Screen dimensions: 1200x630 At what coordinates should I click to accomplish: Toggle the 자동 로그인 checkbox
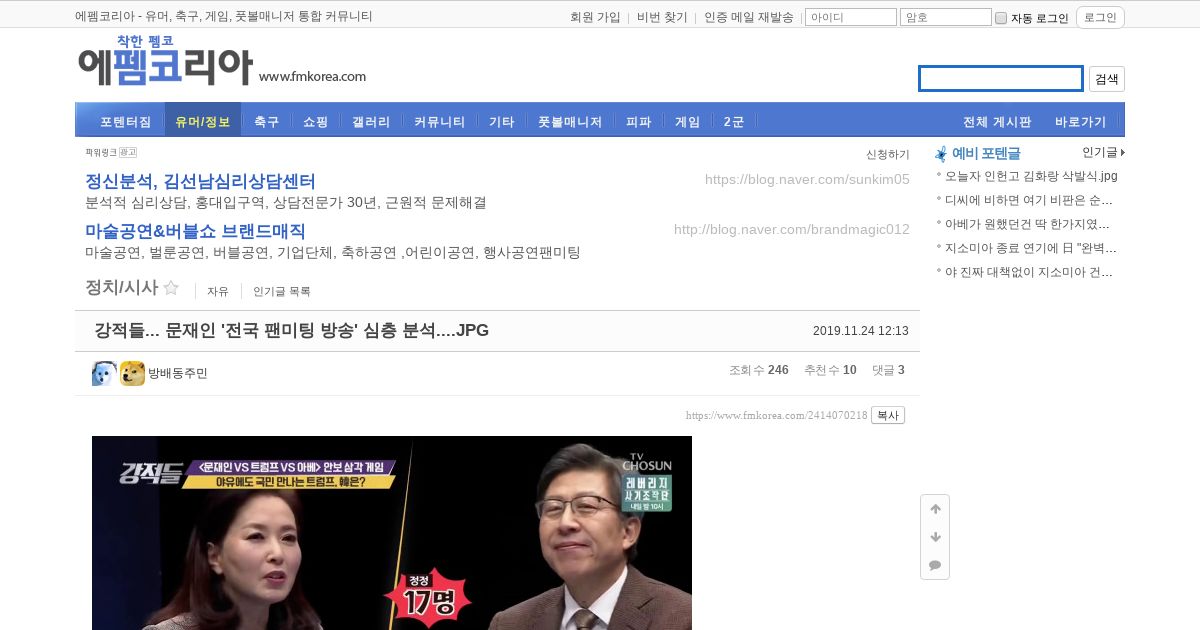click(1001, 18)
